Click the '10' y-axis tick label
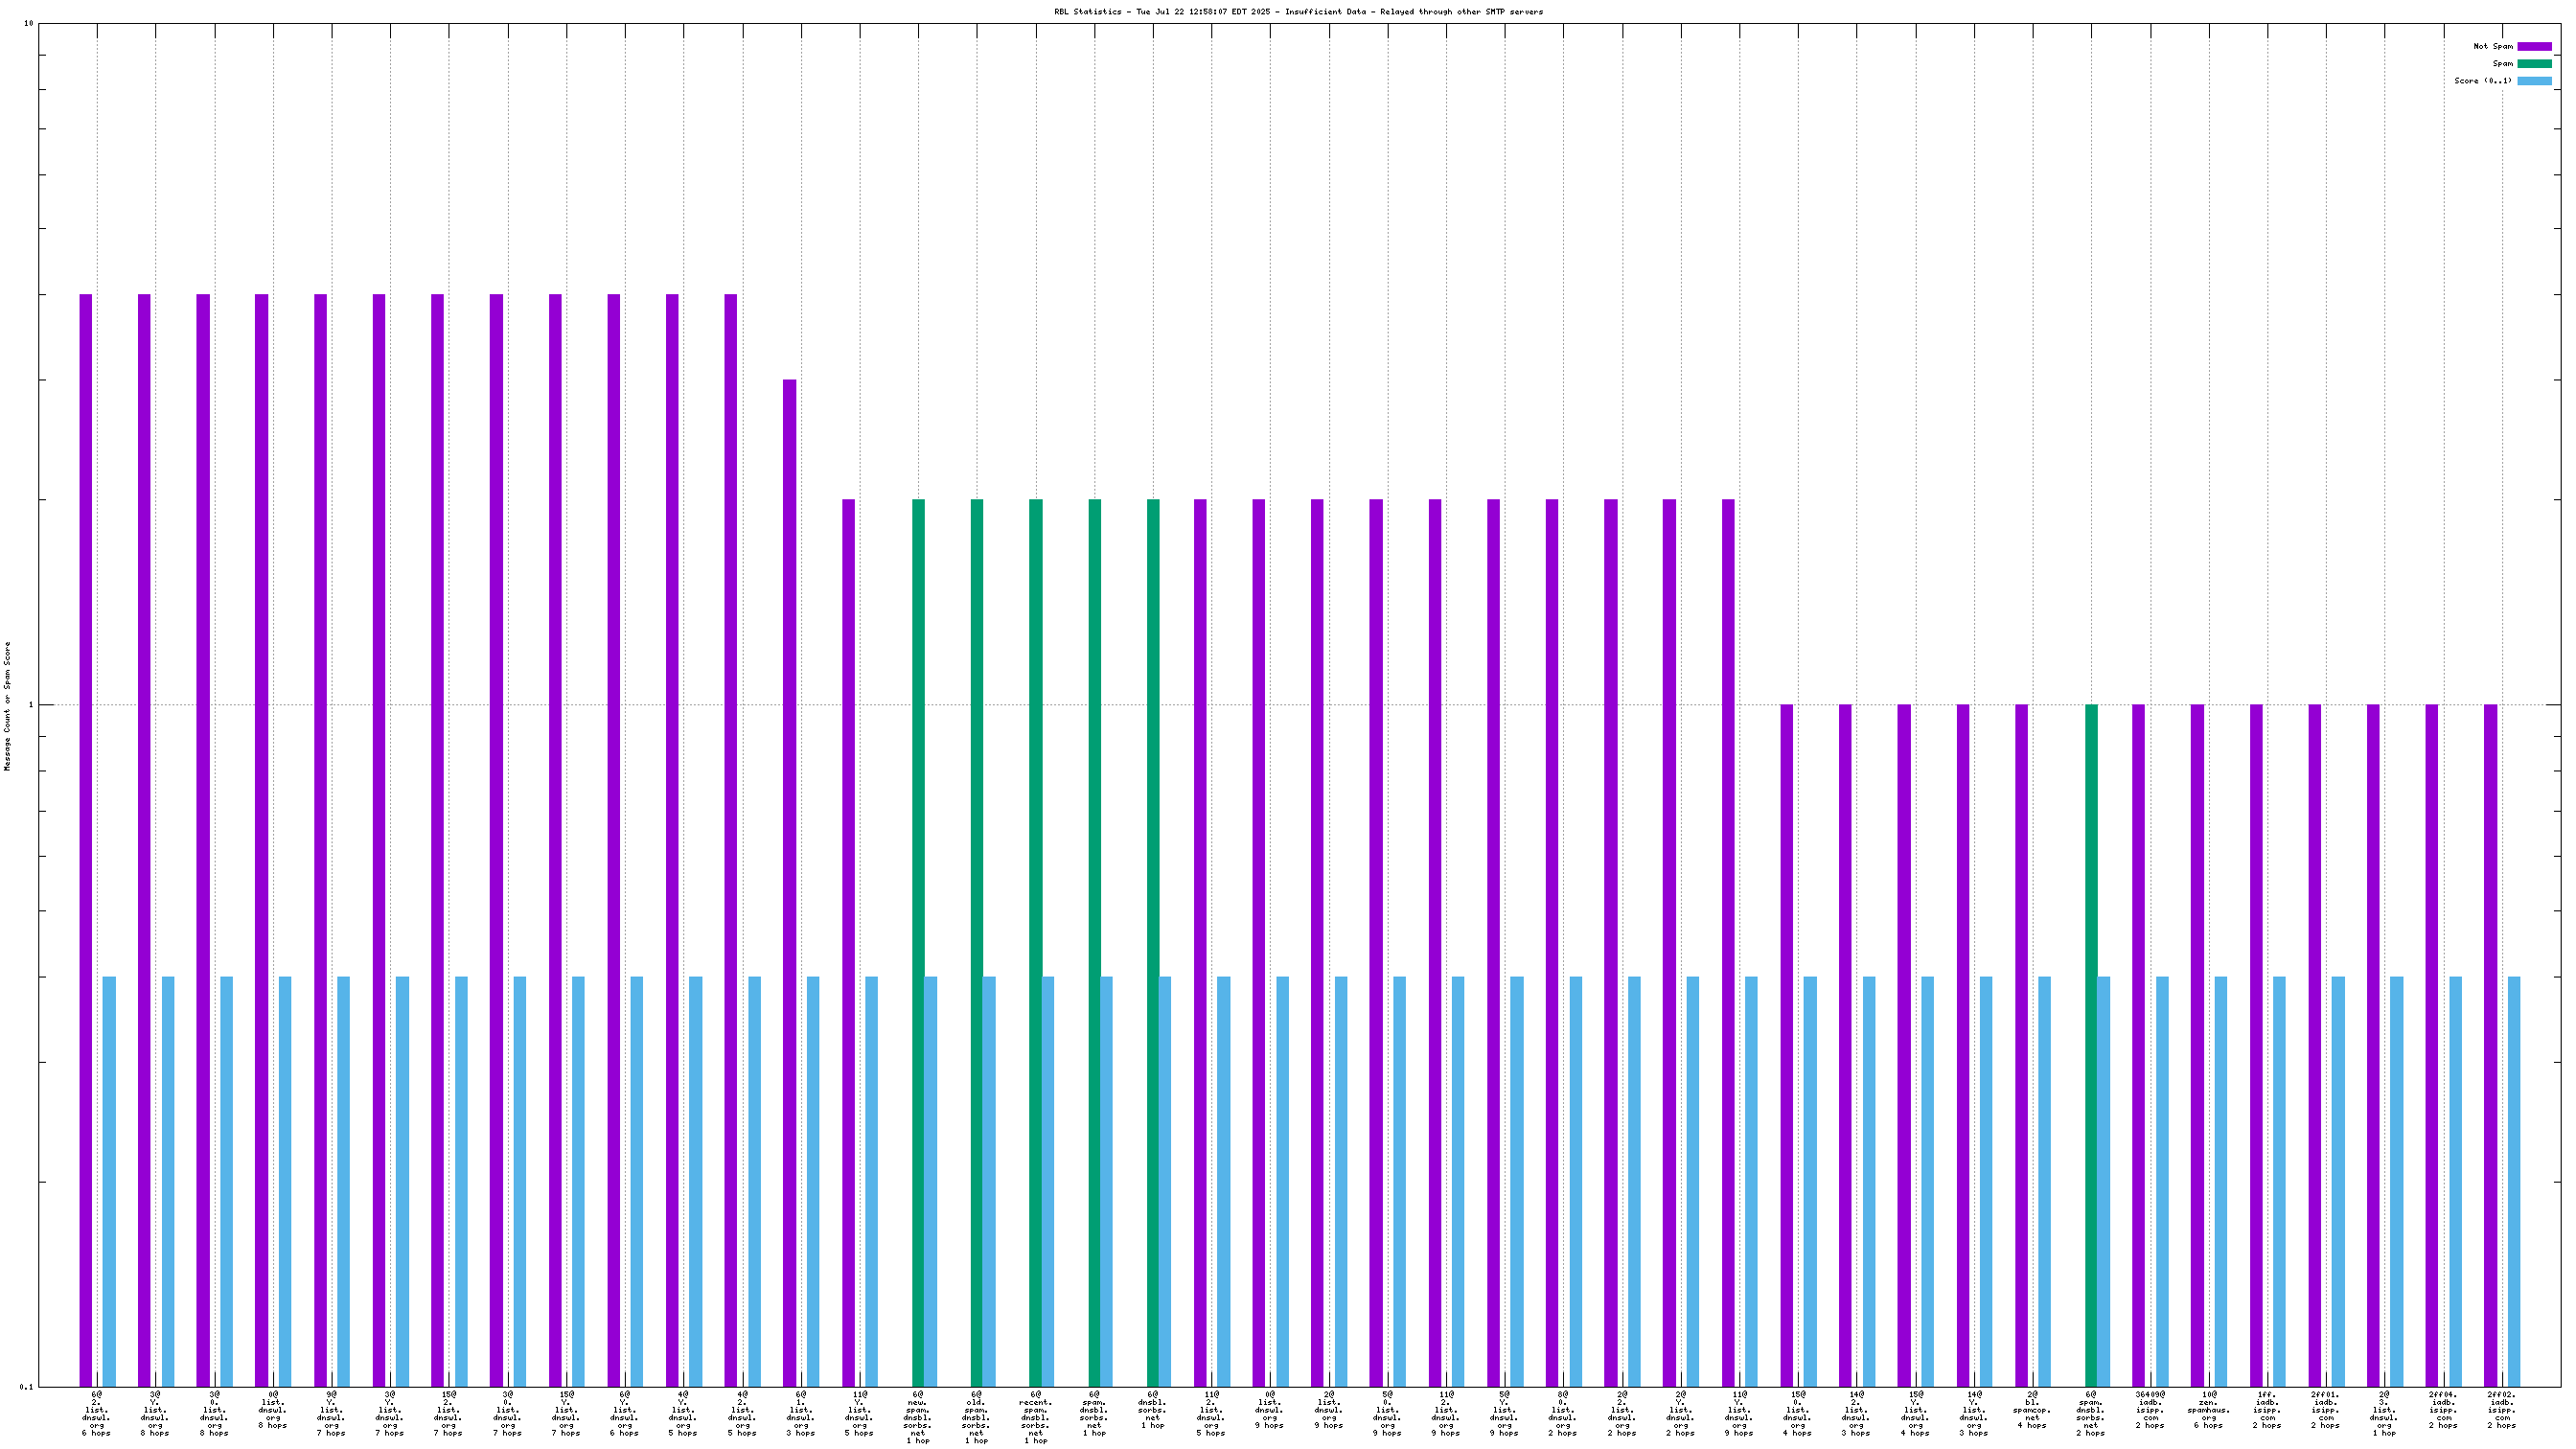This screenshot has width=2576, height=1449. (29, 23)
